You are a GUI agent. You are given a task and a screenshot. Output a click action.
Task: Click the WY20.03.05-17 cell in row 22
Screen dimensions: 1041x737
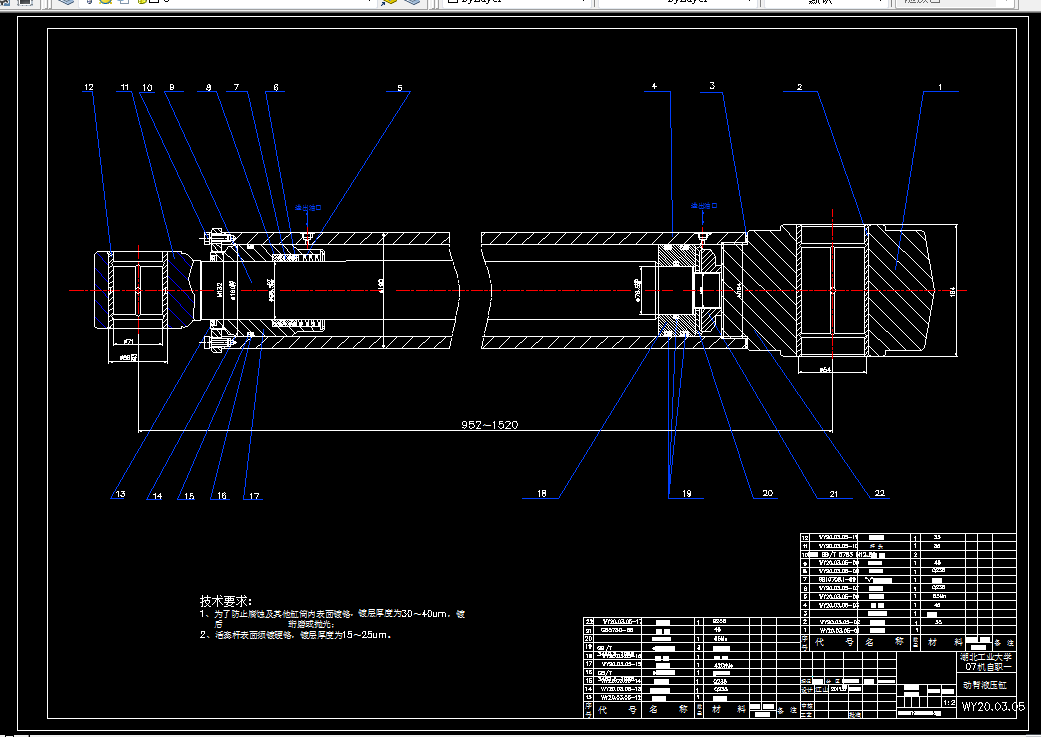click(622, 621)
